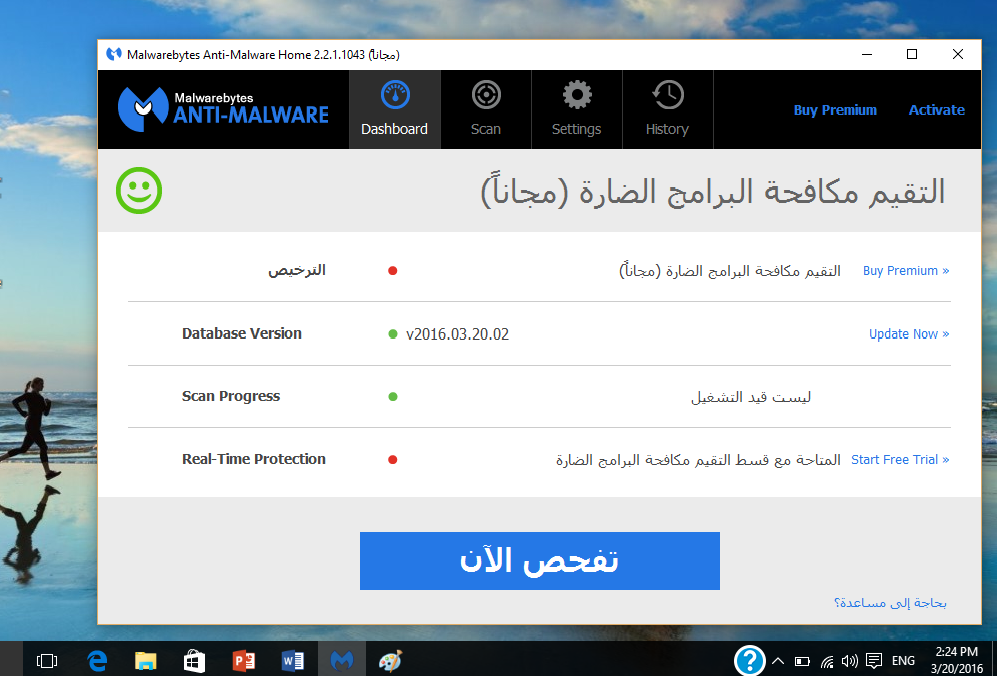Open Paint from the taskbar

coord(391,661)
